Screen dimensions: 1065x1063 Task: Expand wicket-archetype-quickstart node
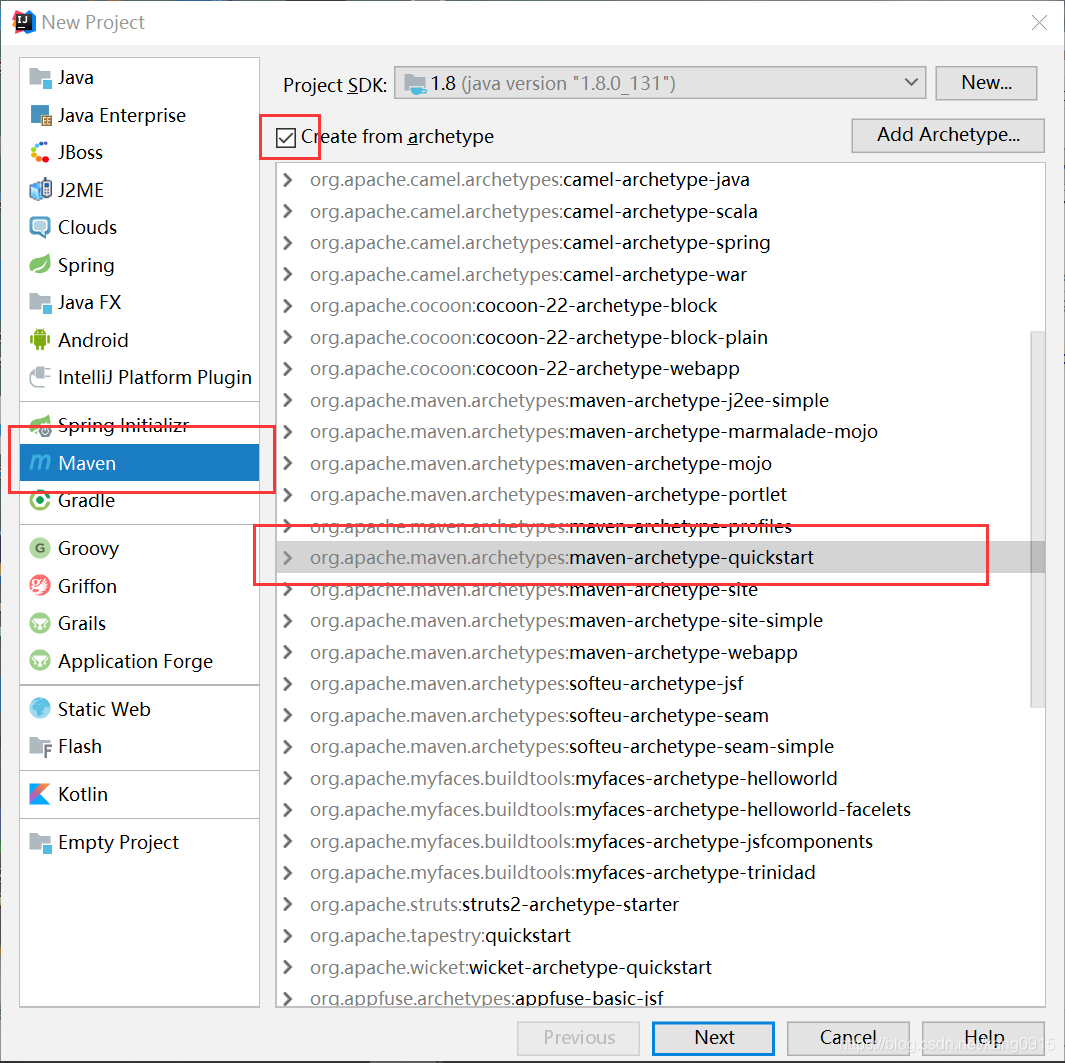[x=288, y=967]
